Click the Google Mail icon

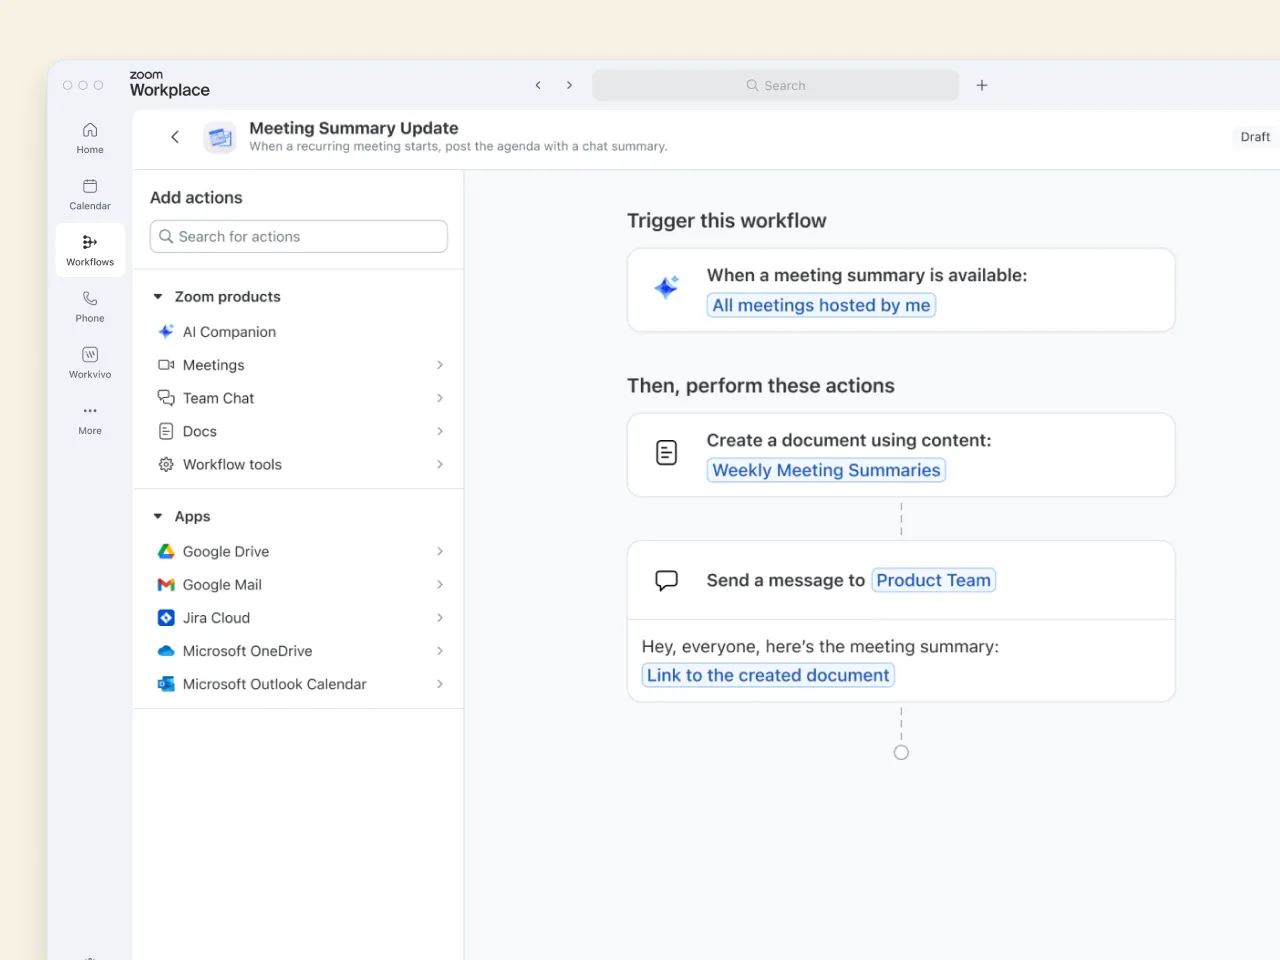[x=166, y=584]
